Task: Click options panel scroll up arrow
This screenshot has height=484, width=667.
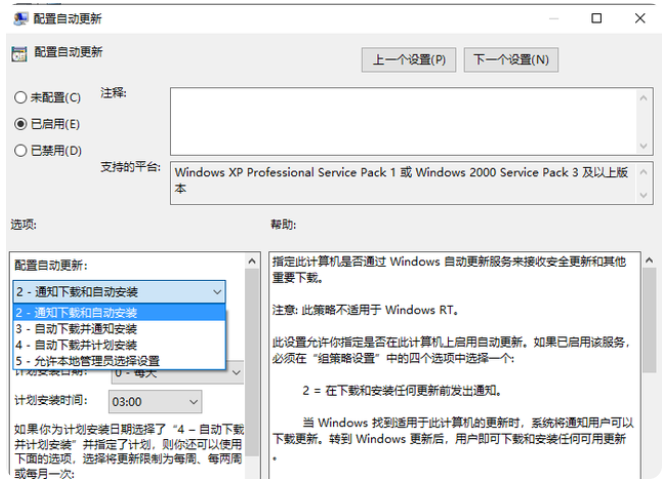Action: pyautogui.click(x=252, y=261)
